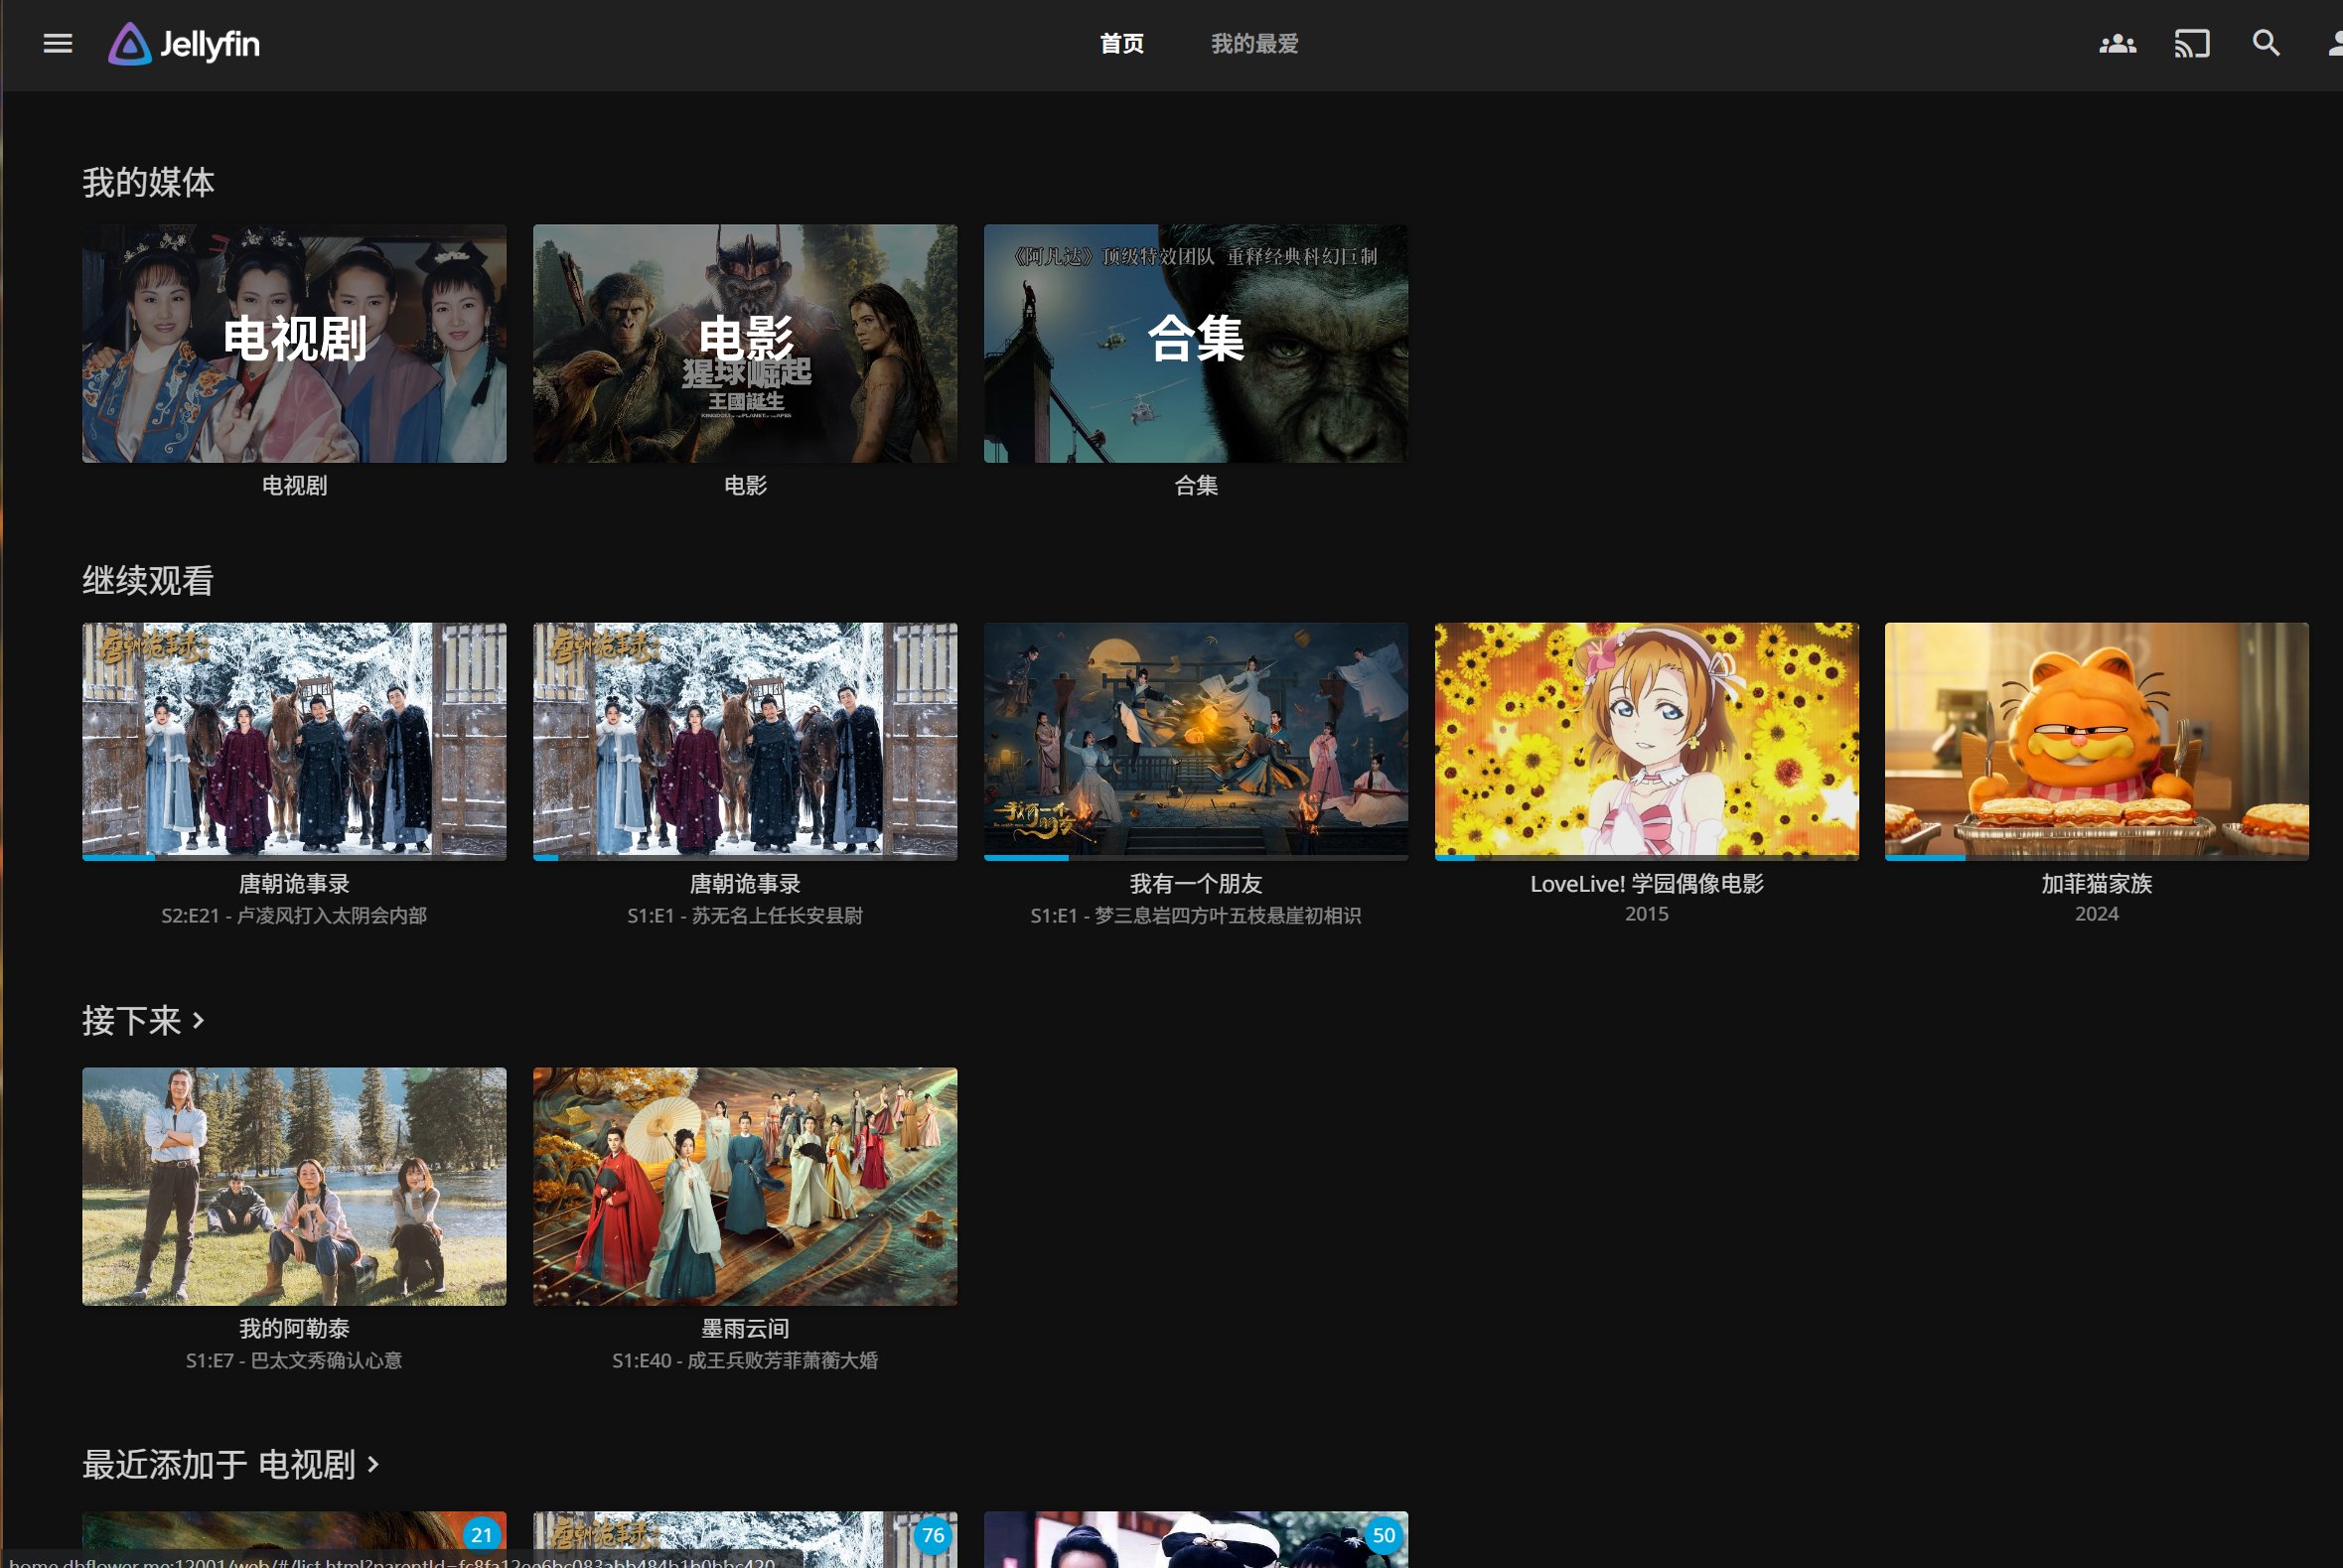The image size is (2343, 1568).
Task: Click episode text S1:E7 - 巴太文秀确认心意
Action: [x=294, y=1361]
